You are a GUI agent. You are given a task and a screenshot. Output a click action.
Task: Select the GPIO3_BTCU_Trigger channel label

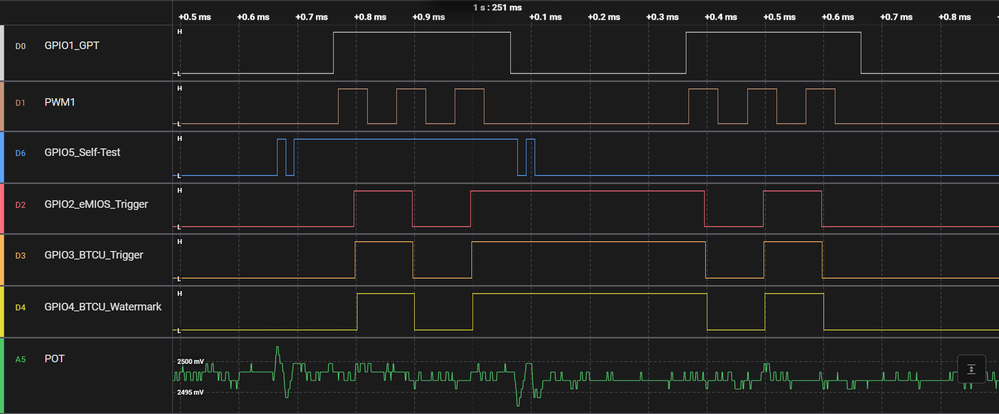[x=94, y=255]
